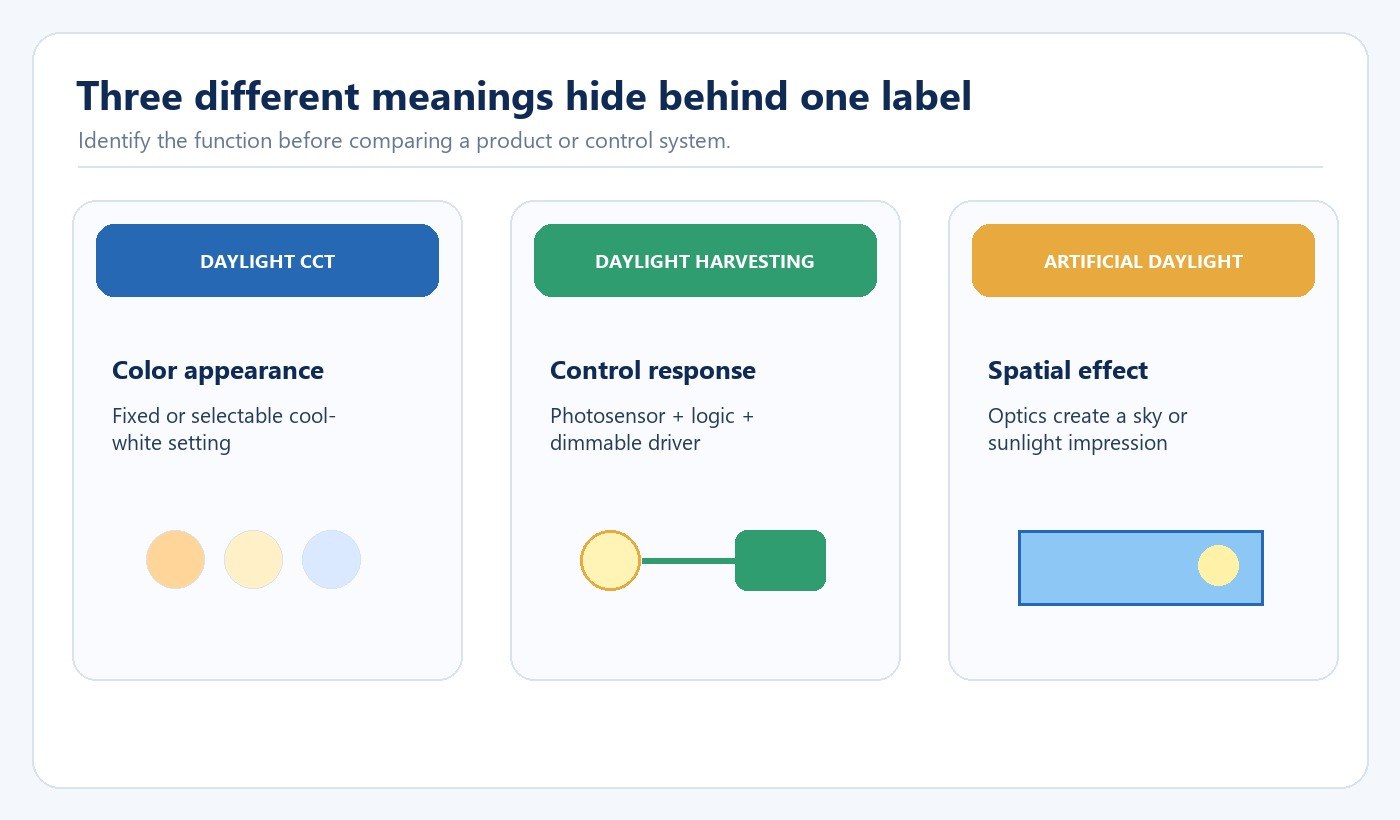This screenshot has height=820, width=1400.
Task: Click the Photosensor + logic + dimmable driver text
Action: click(652, 429)
